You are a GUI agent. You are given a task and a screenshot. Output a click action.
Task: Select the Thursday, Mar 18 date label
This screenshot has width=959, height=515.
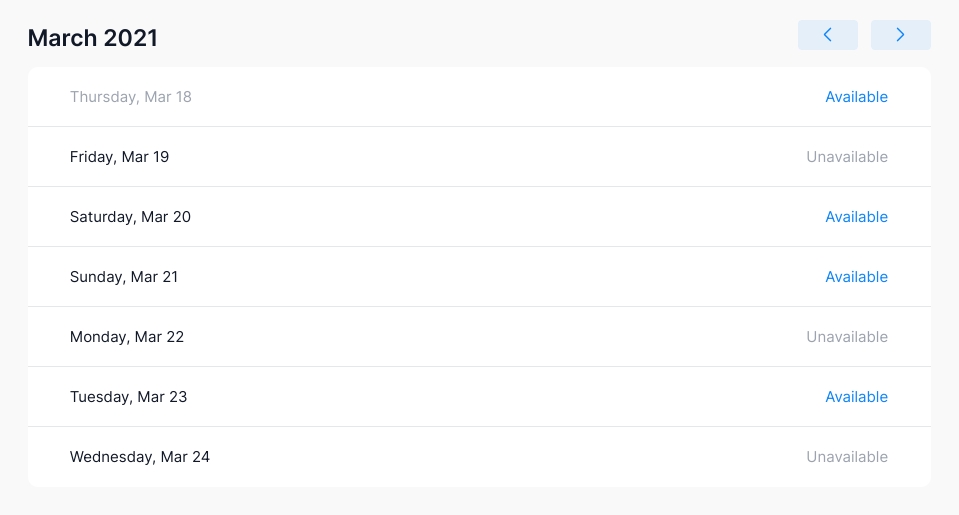click(131, 97)
